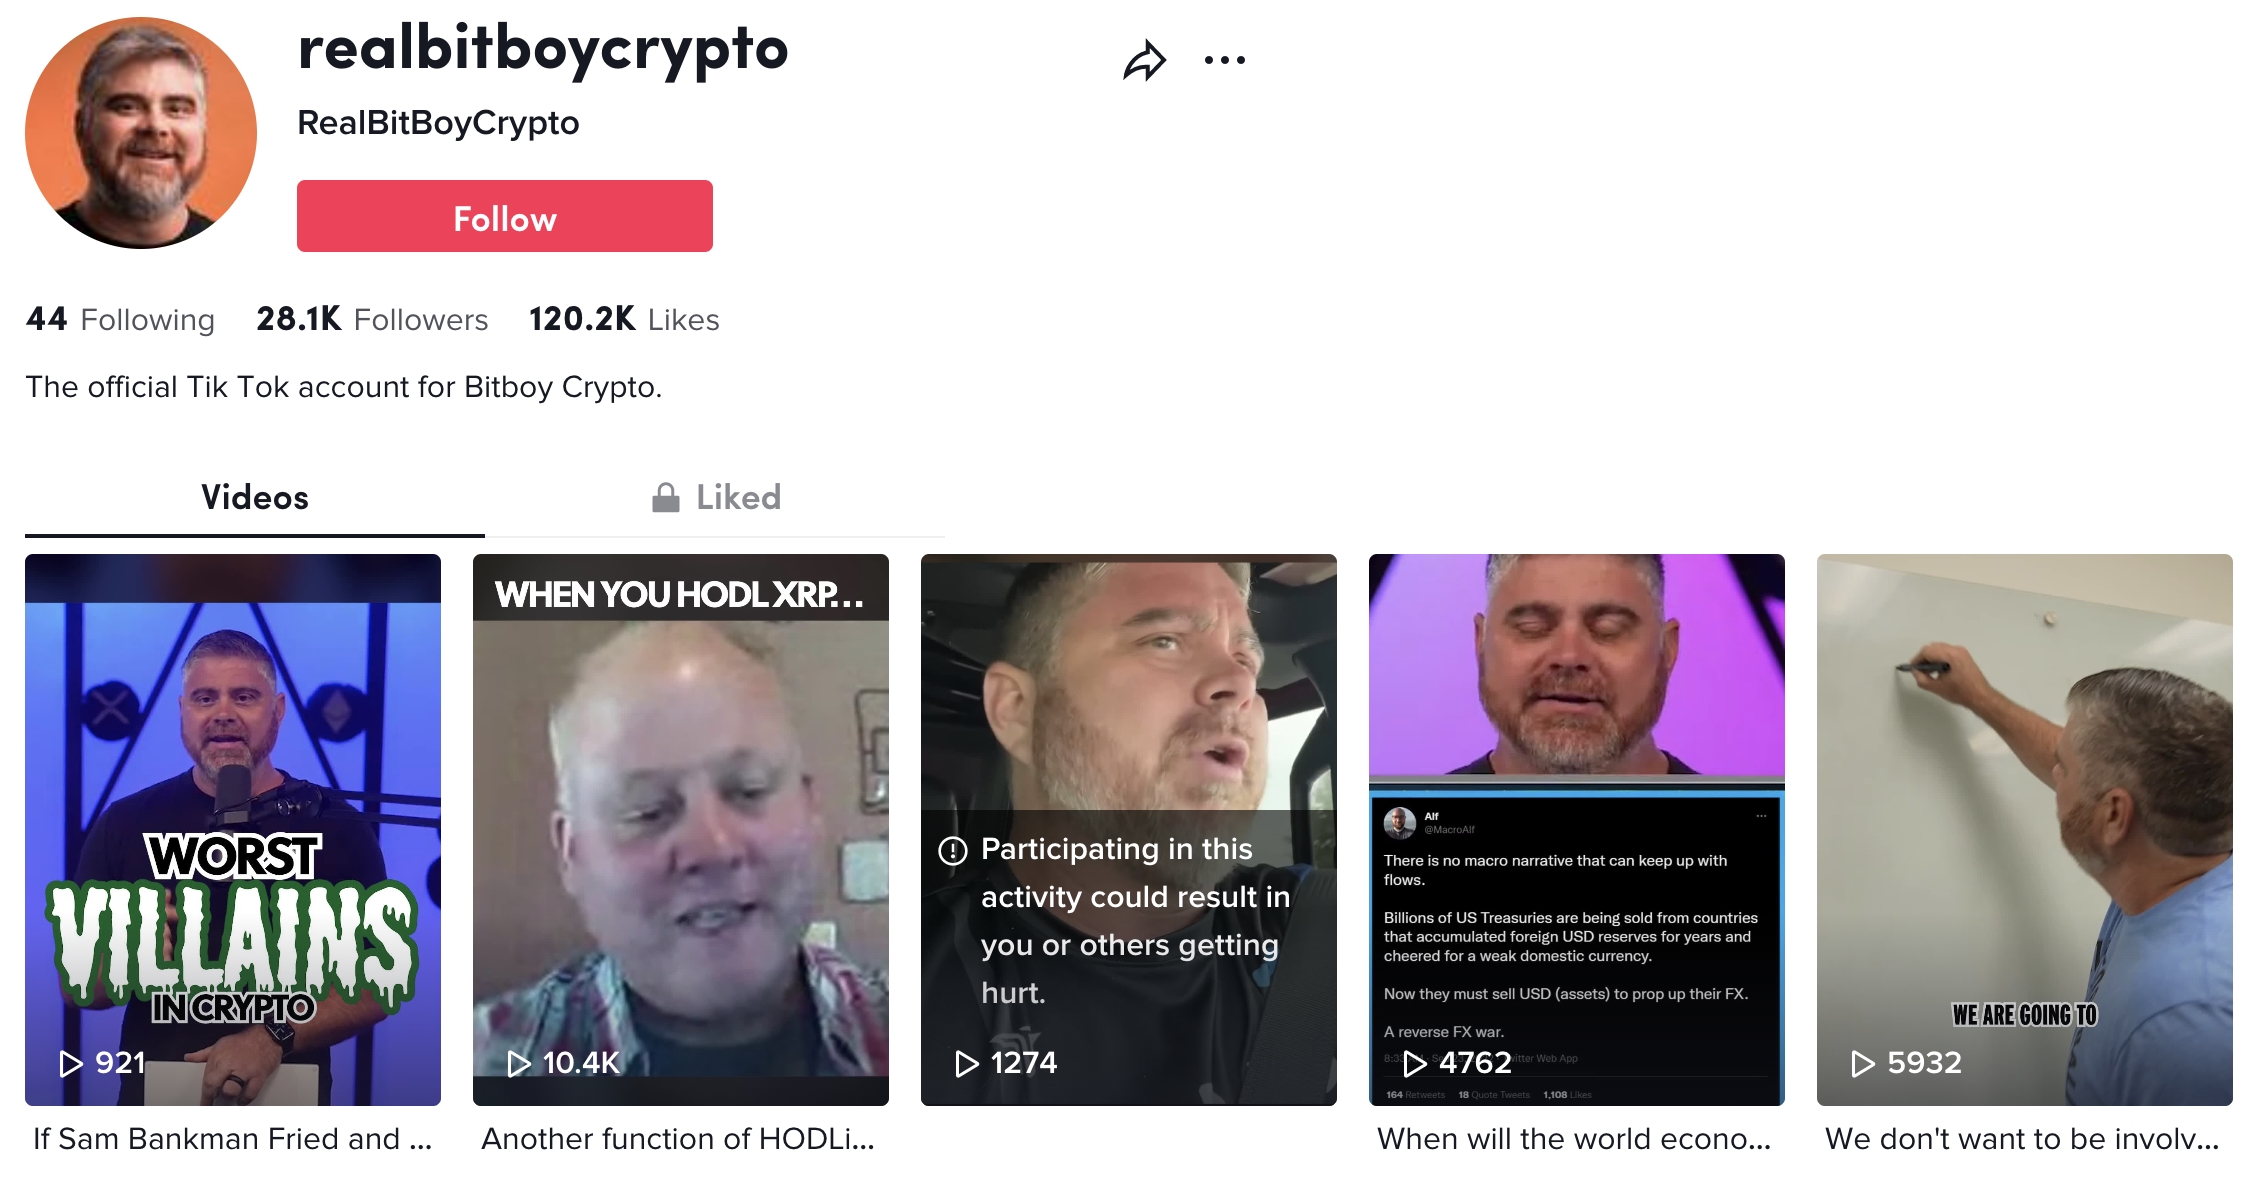This screenshot has width=2268, height=1180.
Task: Click the play icon beside 5932 views
Action: tap(1863, 1063)
